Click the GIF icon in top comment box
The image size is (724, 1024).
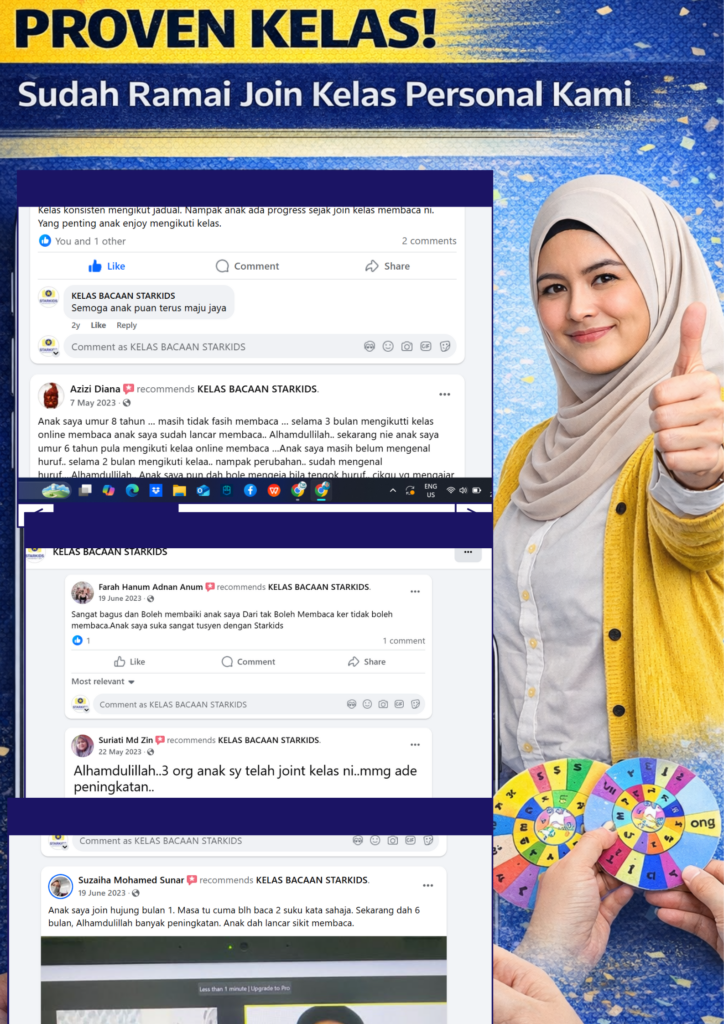point(425,346)
